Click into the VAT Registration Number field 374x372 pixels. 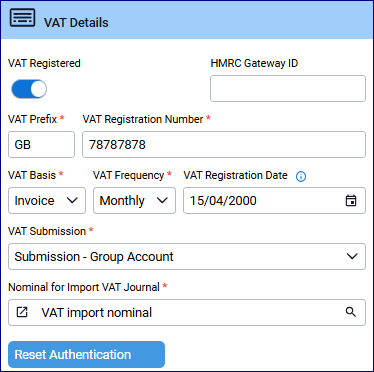(x=224, y=144)
